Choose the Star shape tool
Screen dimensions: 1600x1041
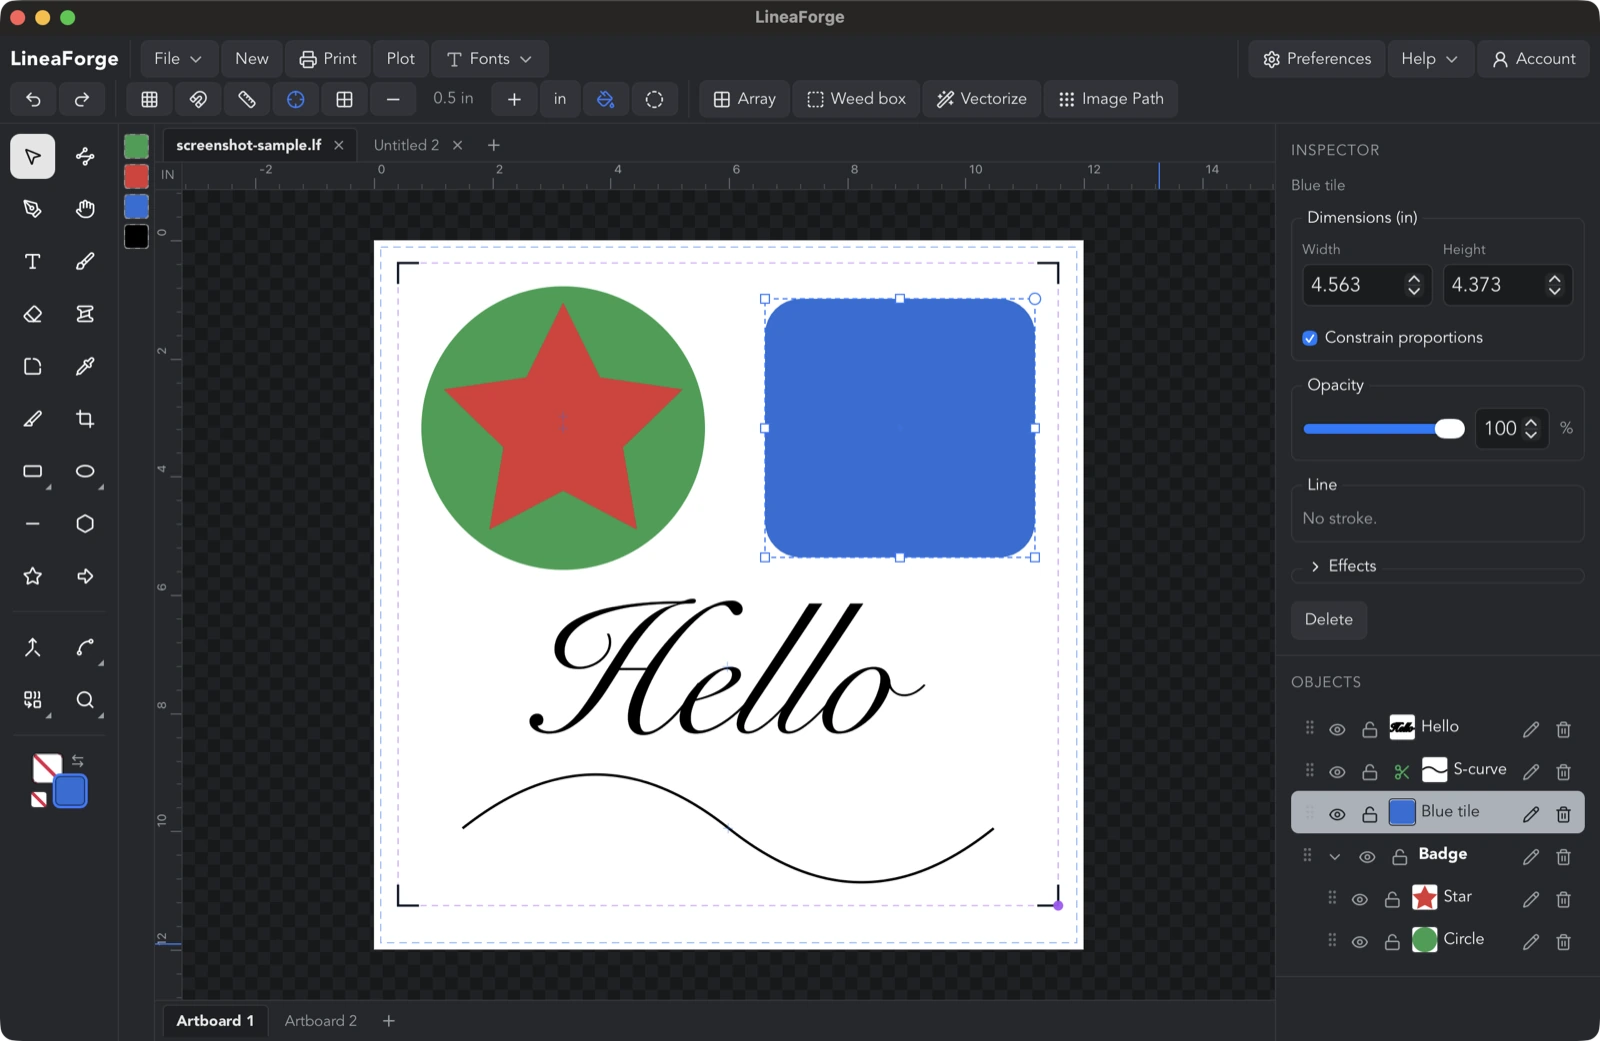click(33, 576)
